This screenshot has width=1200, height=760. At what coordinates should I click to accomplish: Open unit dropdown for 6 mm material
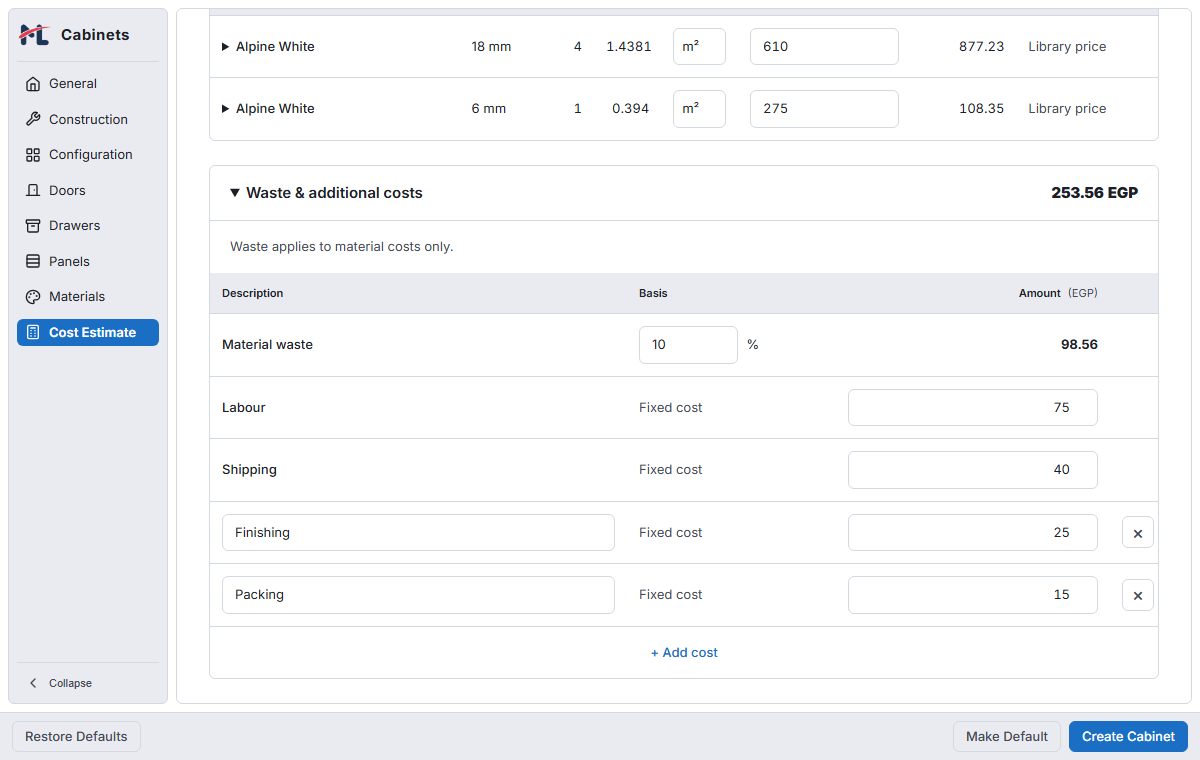click(x=699, y=109)
